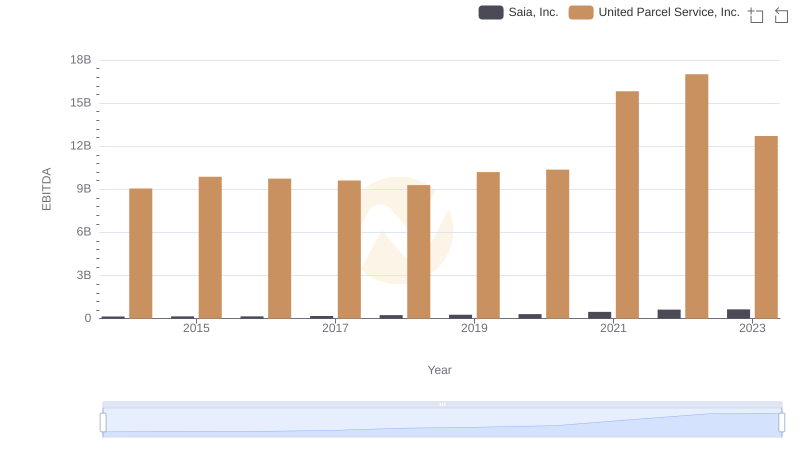Click the 0 y-axis label
The image size is (800, 461).
pyautogui.click(x=88, y=318)
